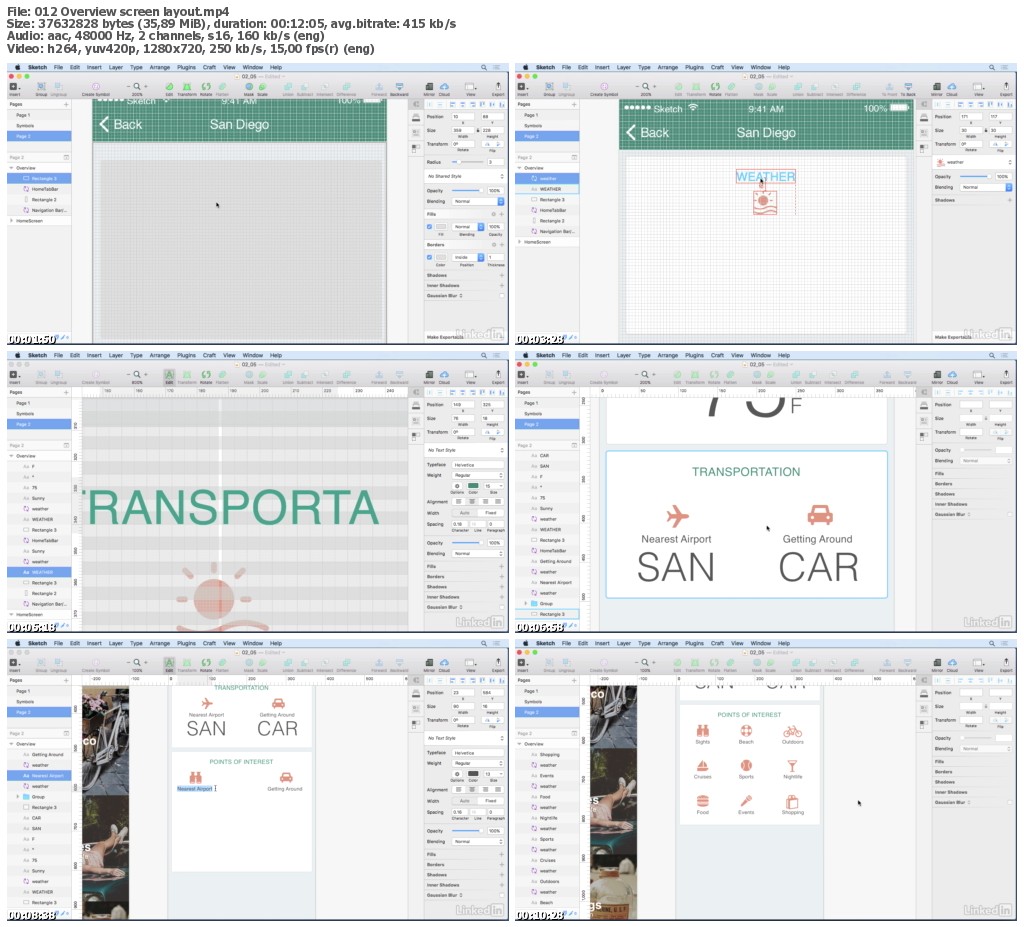Viewport: 1024px width, 927px height.
Task: Open the No Text Style dropdown, 00:08:38 frame
Action: pyautogui.click(x=465, y=738)
